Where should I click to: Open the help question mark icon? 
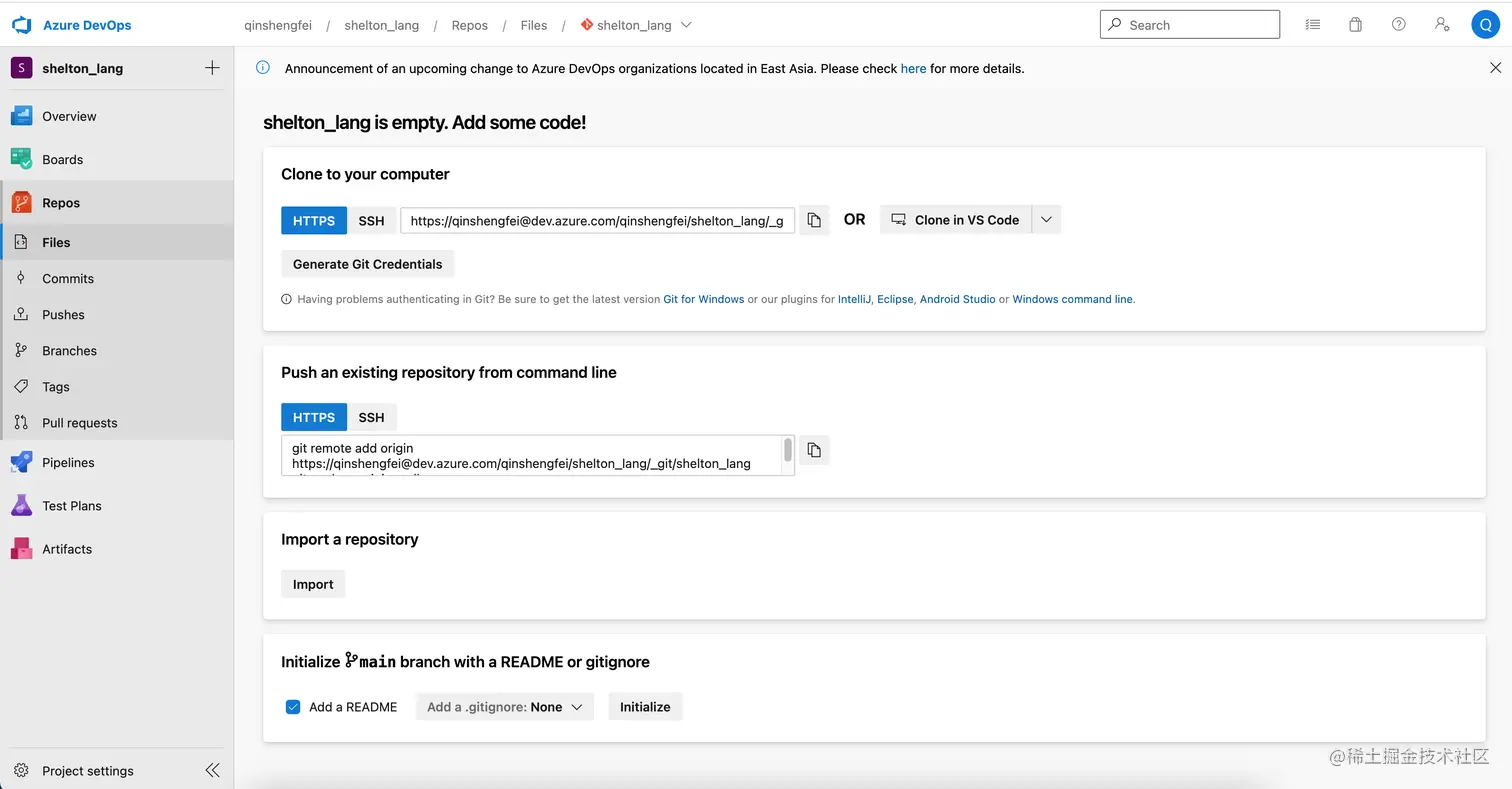point(1398,25)
